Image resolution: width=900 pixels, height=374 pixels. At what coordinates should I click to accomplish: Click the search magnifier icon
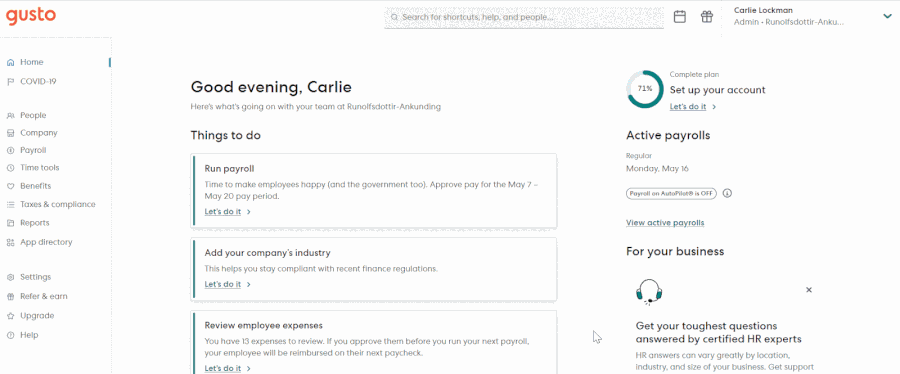click(x=394, y=17)
